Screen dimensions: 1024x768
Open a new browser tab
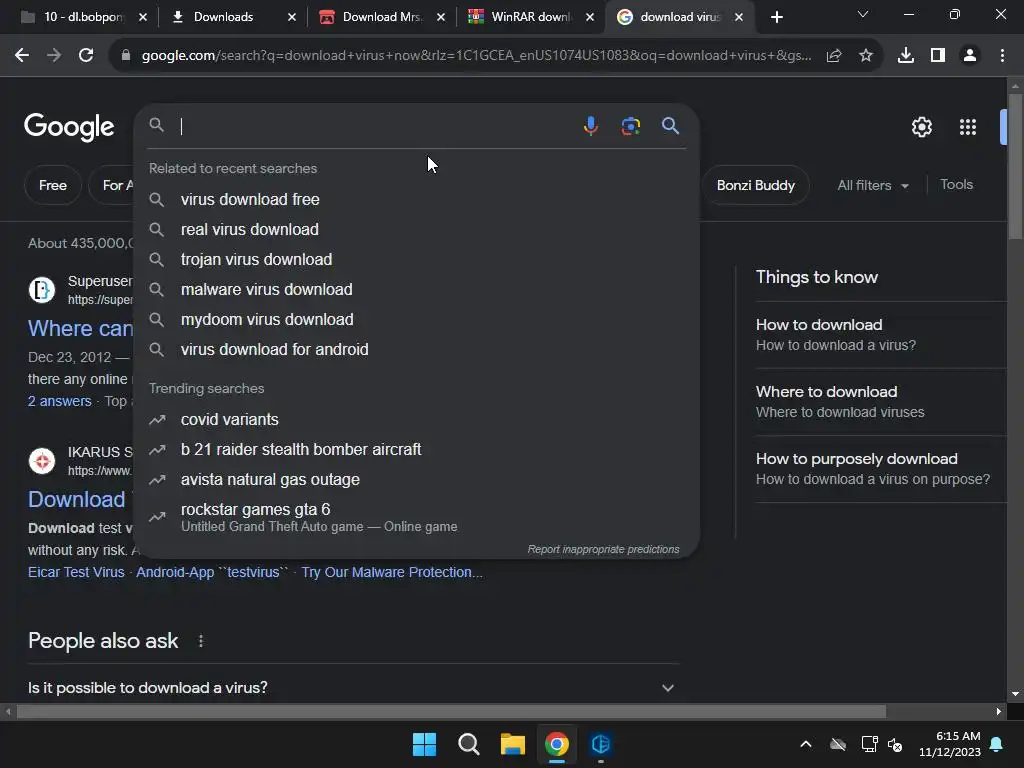(x=776, y=17)
